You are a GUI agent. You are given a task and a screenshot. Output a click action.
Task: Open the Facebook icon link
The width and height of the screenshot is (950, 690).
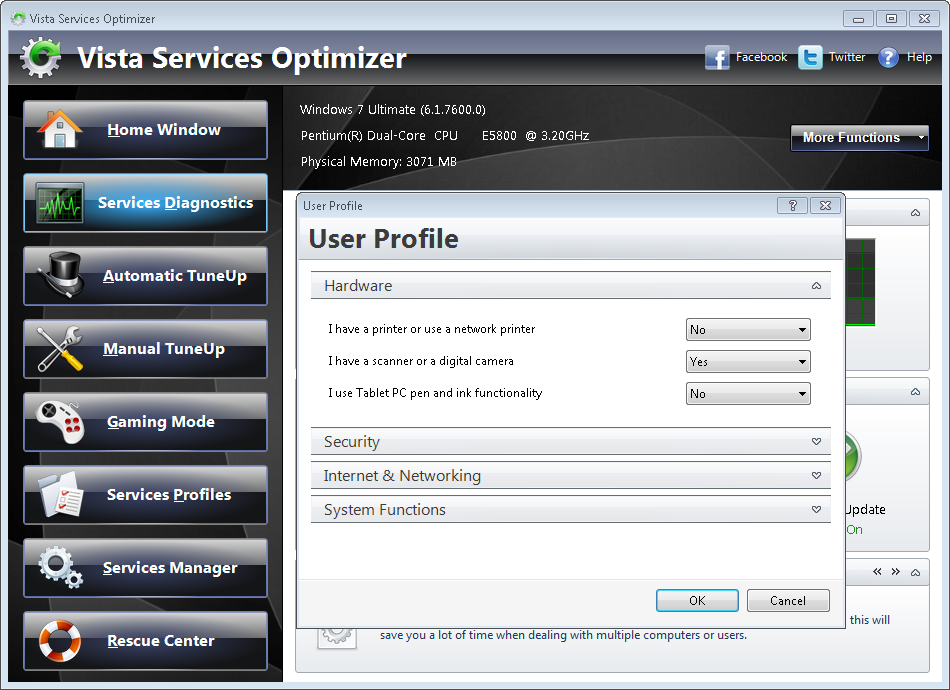point(717,58)
